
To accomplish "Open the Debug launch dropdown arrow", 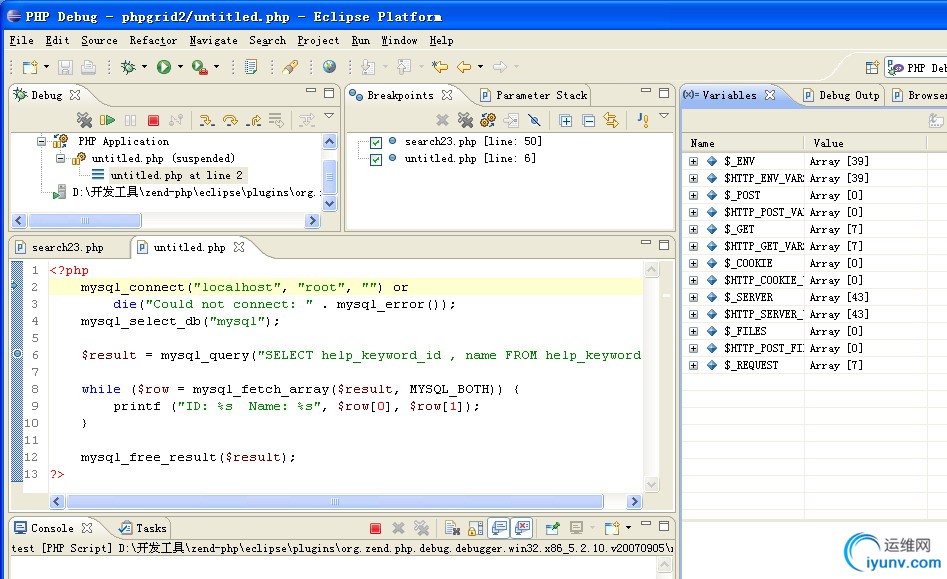I will tap(144, 67).
